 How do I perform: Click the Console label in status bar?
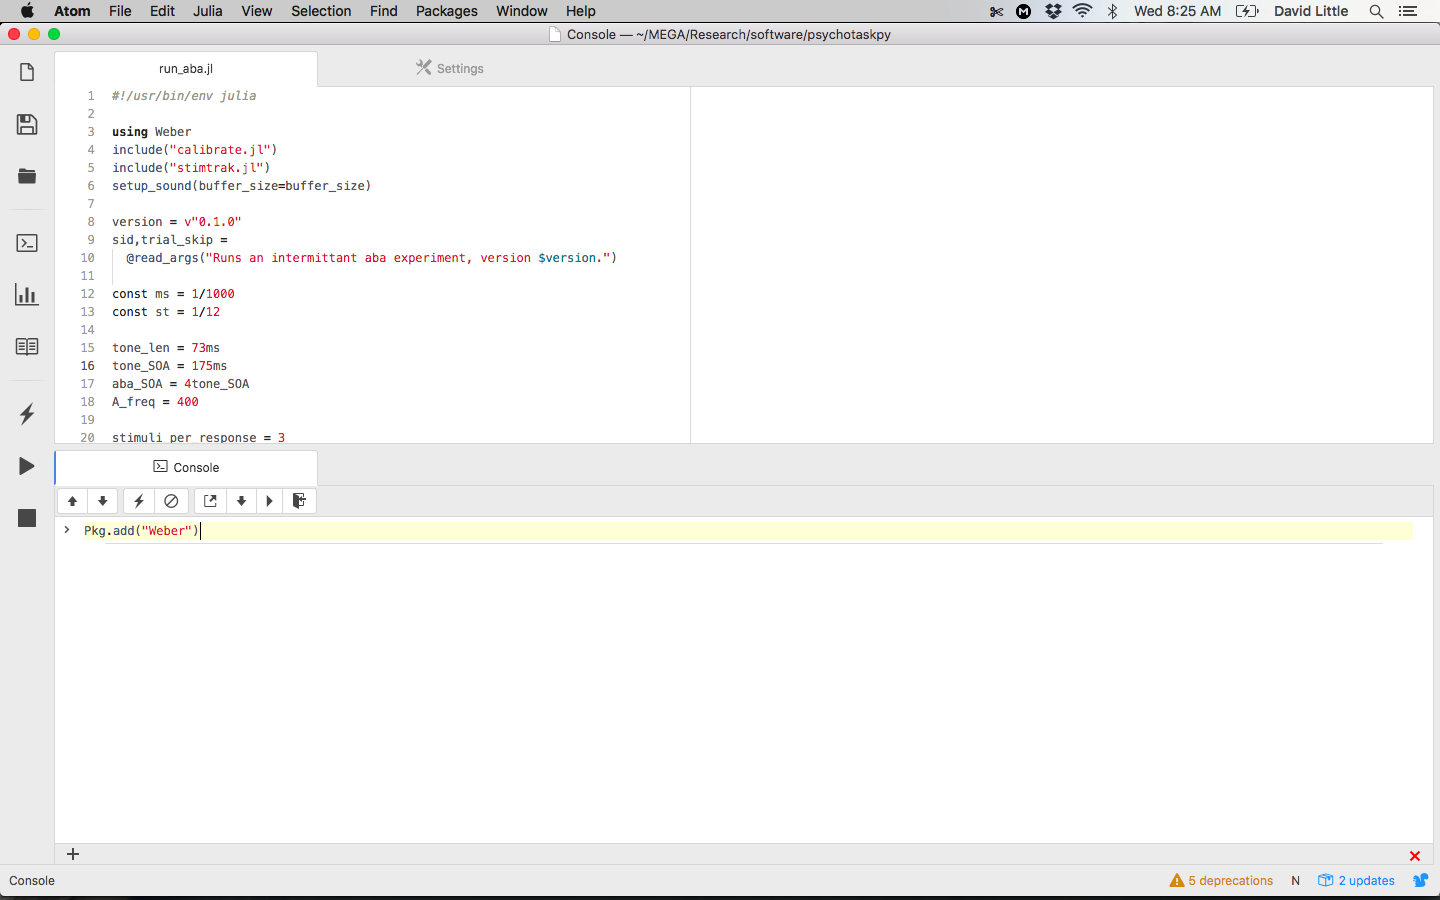pos(32,881)
